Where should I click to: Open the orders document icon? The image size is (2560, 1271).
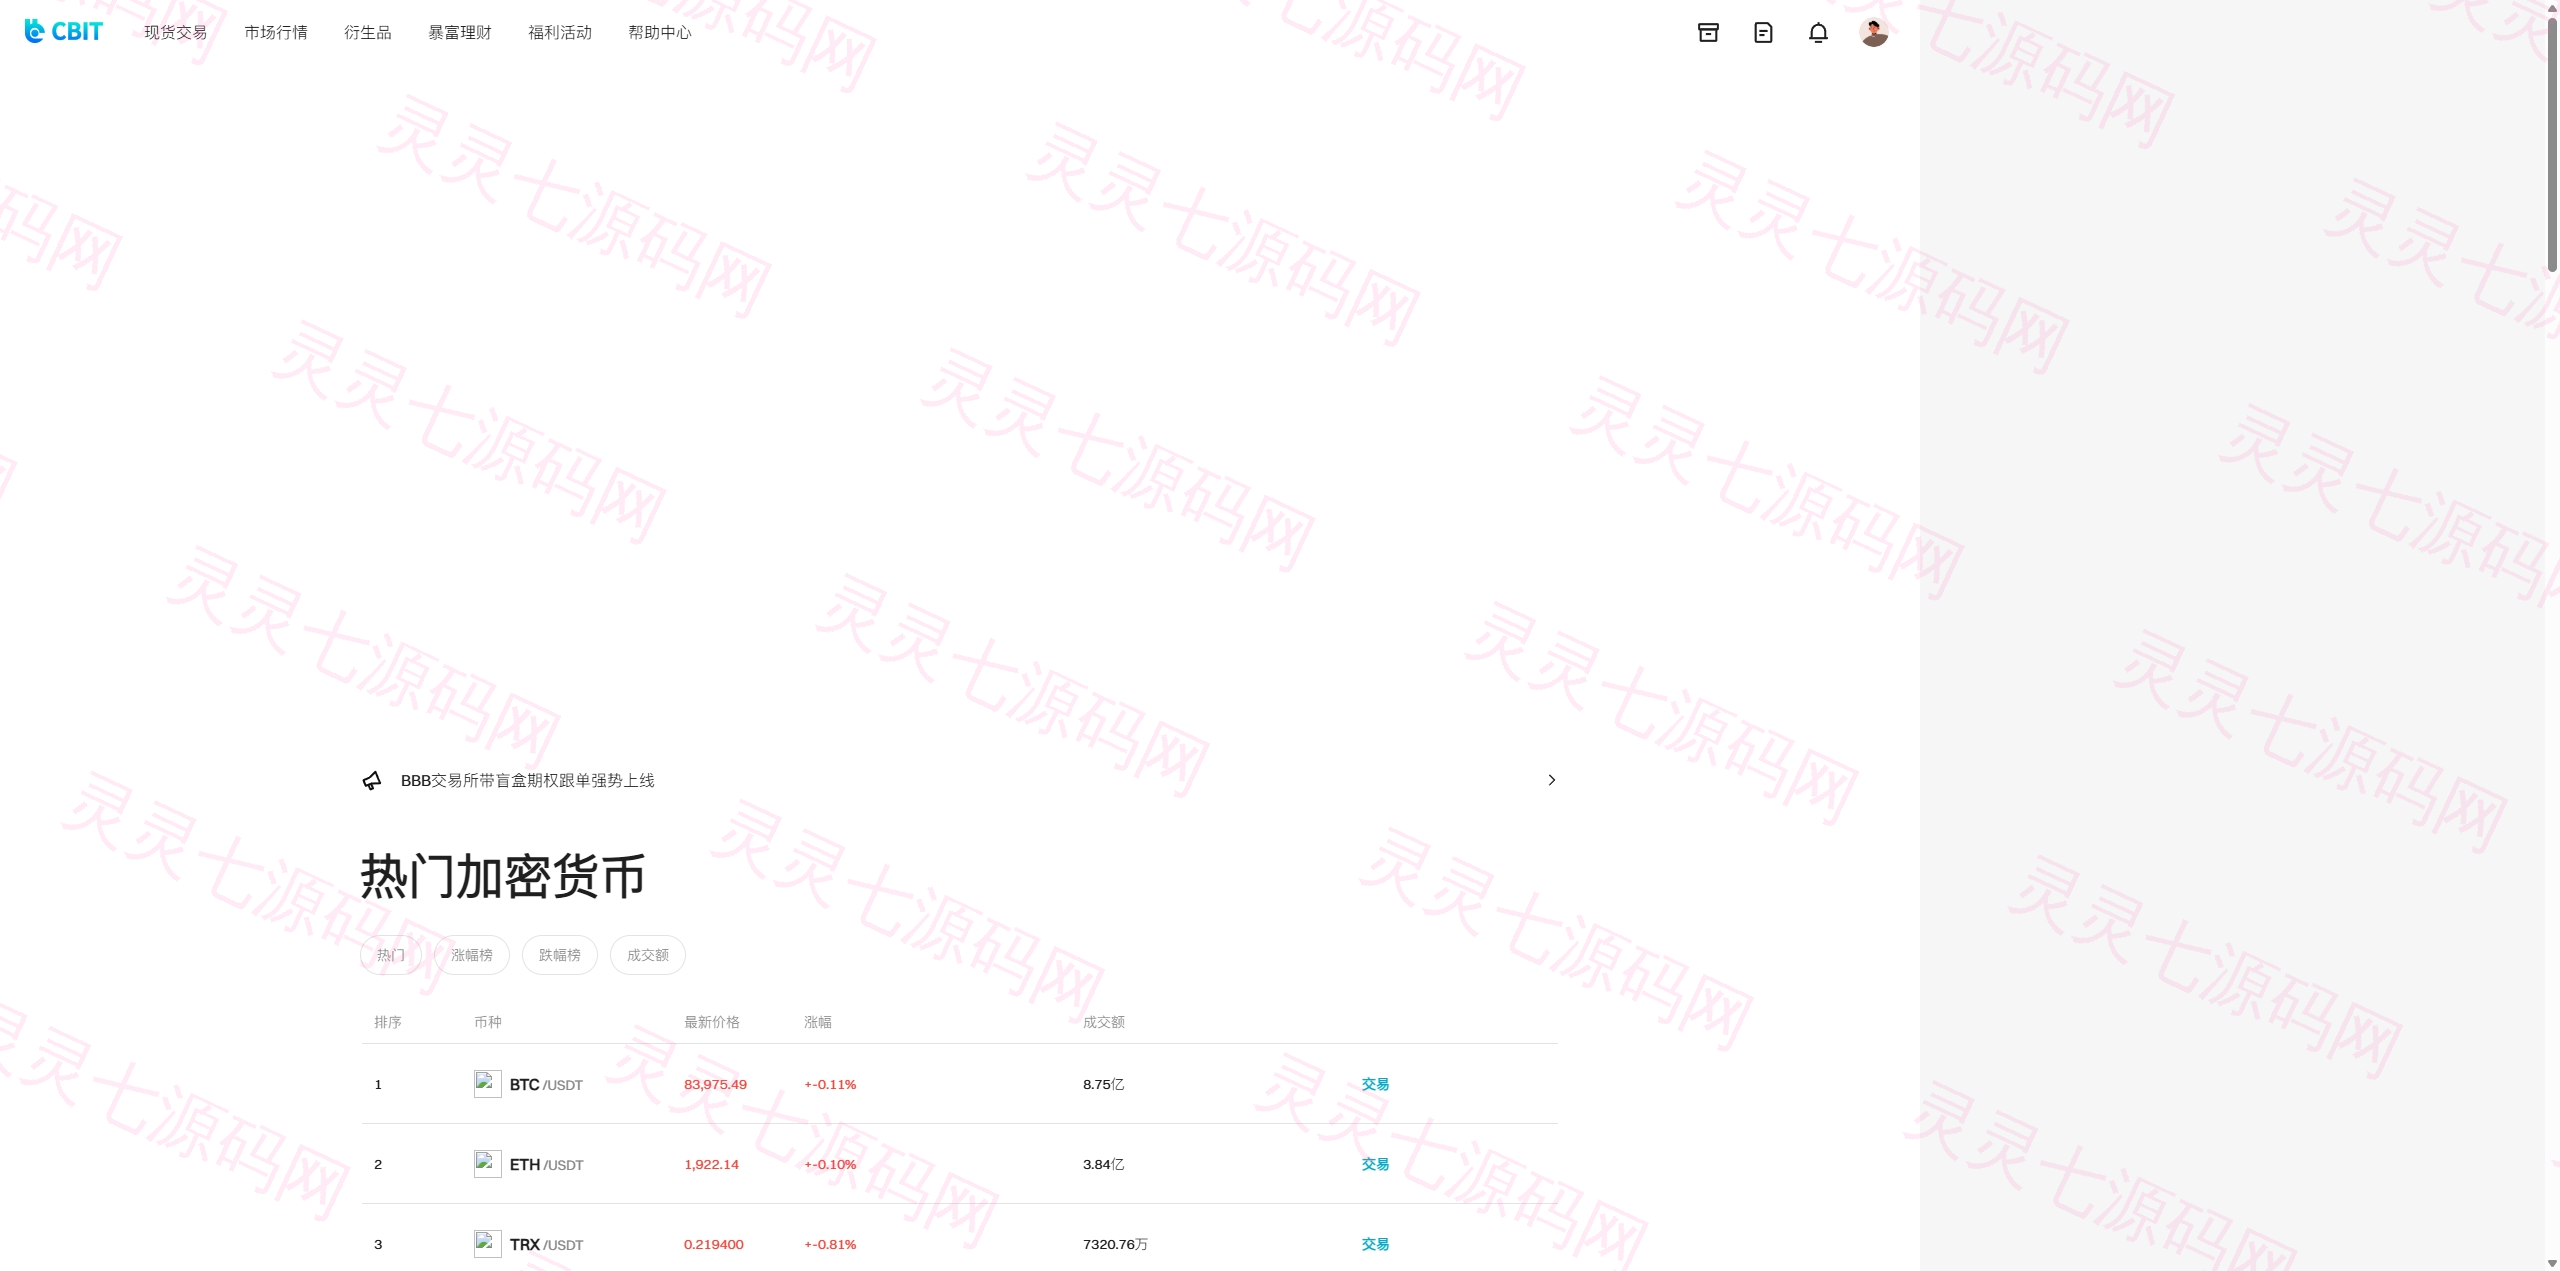pos(1763,32)
